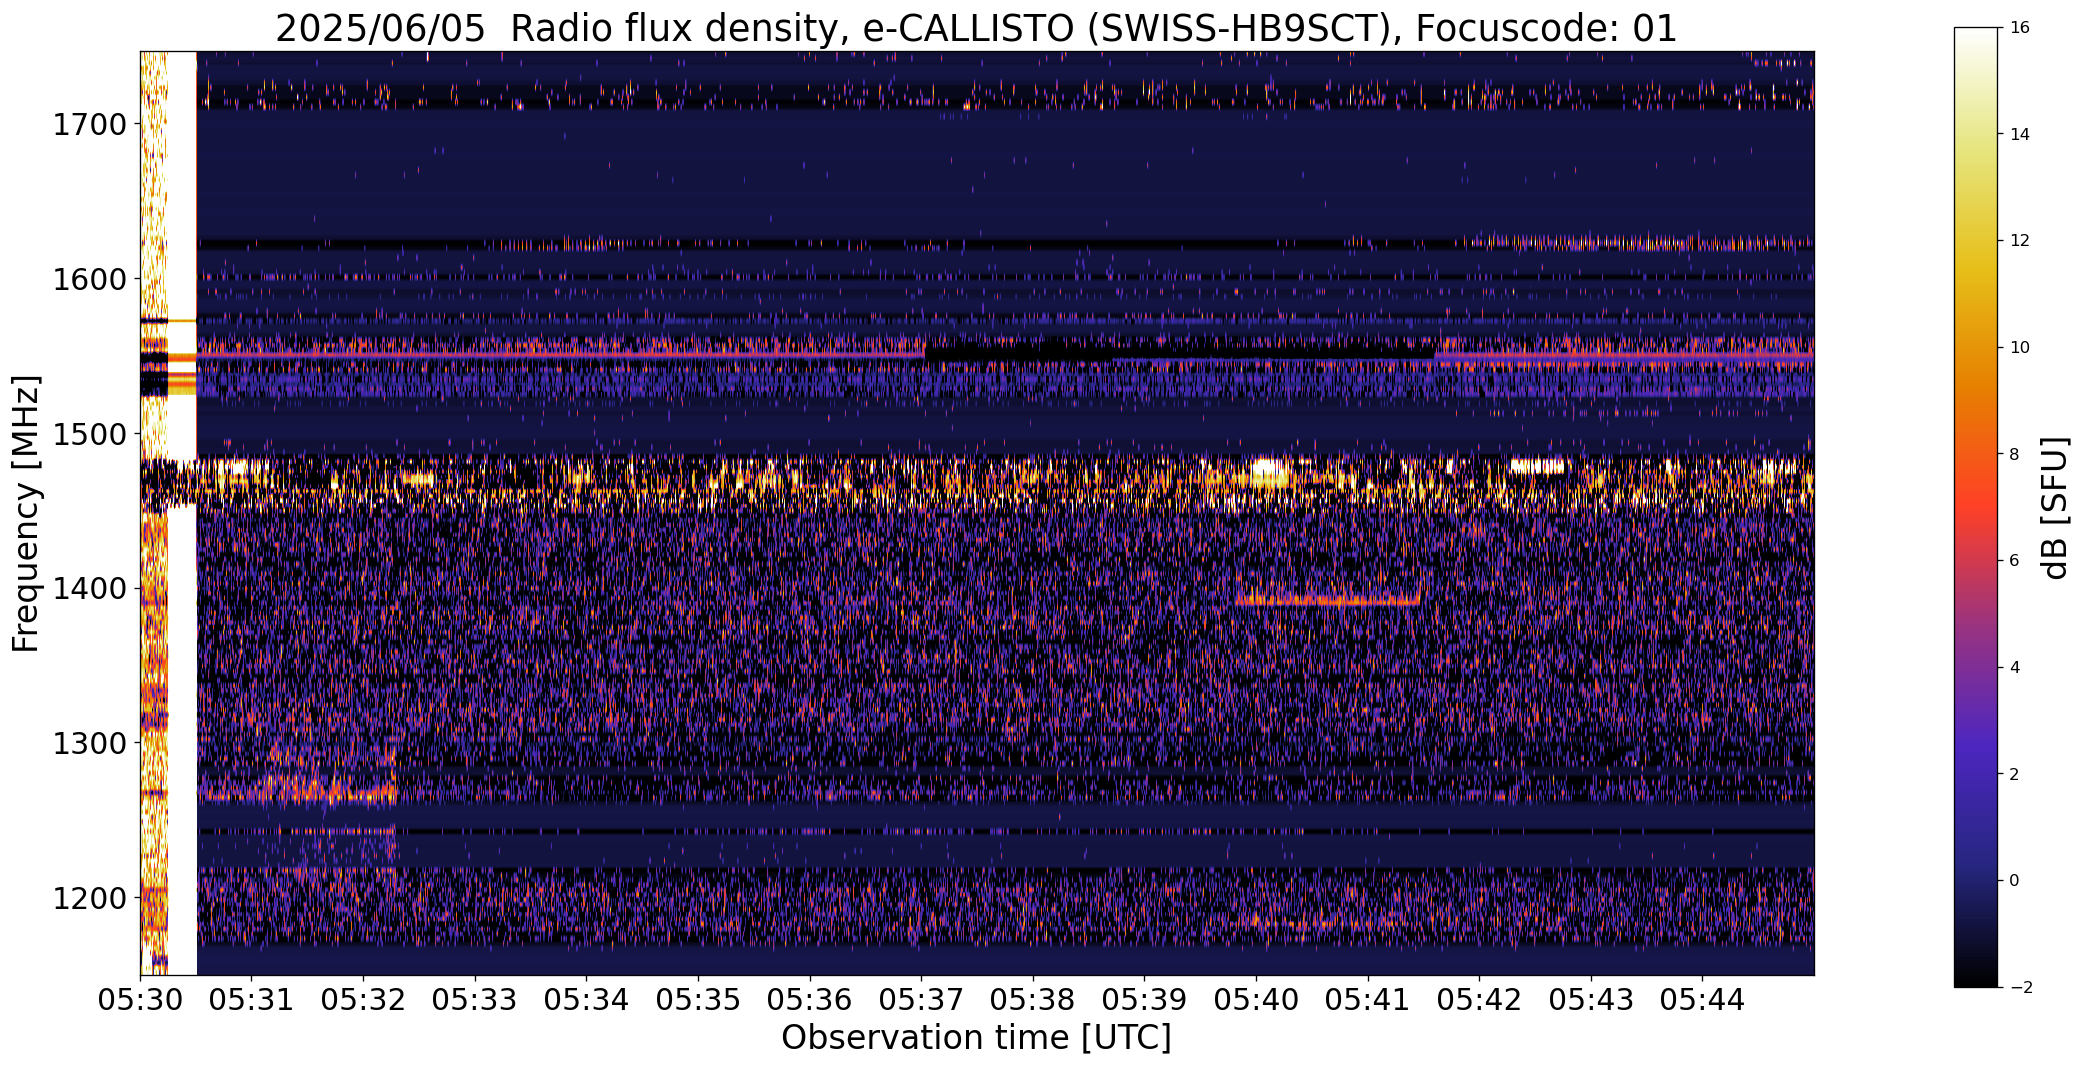The height and width of the screenshot is (1067, 2085).
Task: Click the 05:30 time tick label
Action: tap(140, 1000)
